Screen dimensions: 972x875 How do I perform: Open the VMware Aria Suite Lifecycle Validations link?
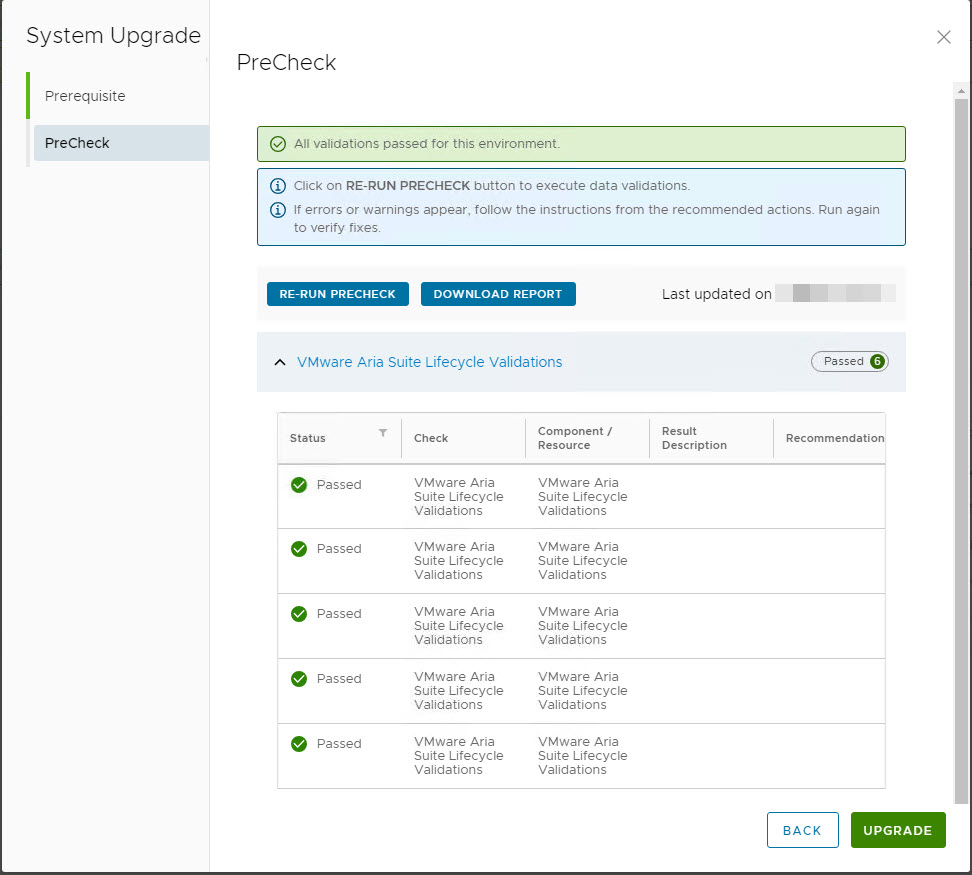[429, 362]
